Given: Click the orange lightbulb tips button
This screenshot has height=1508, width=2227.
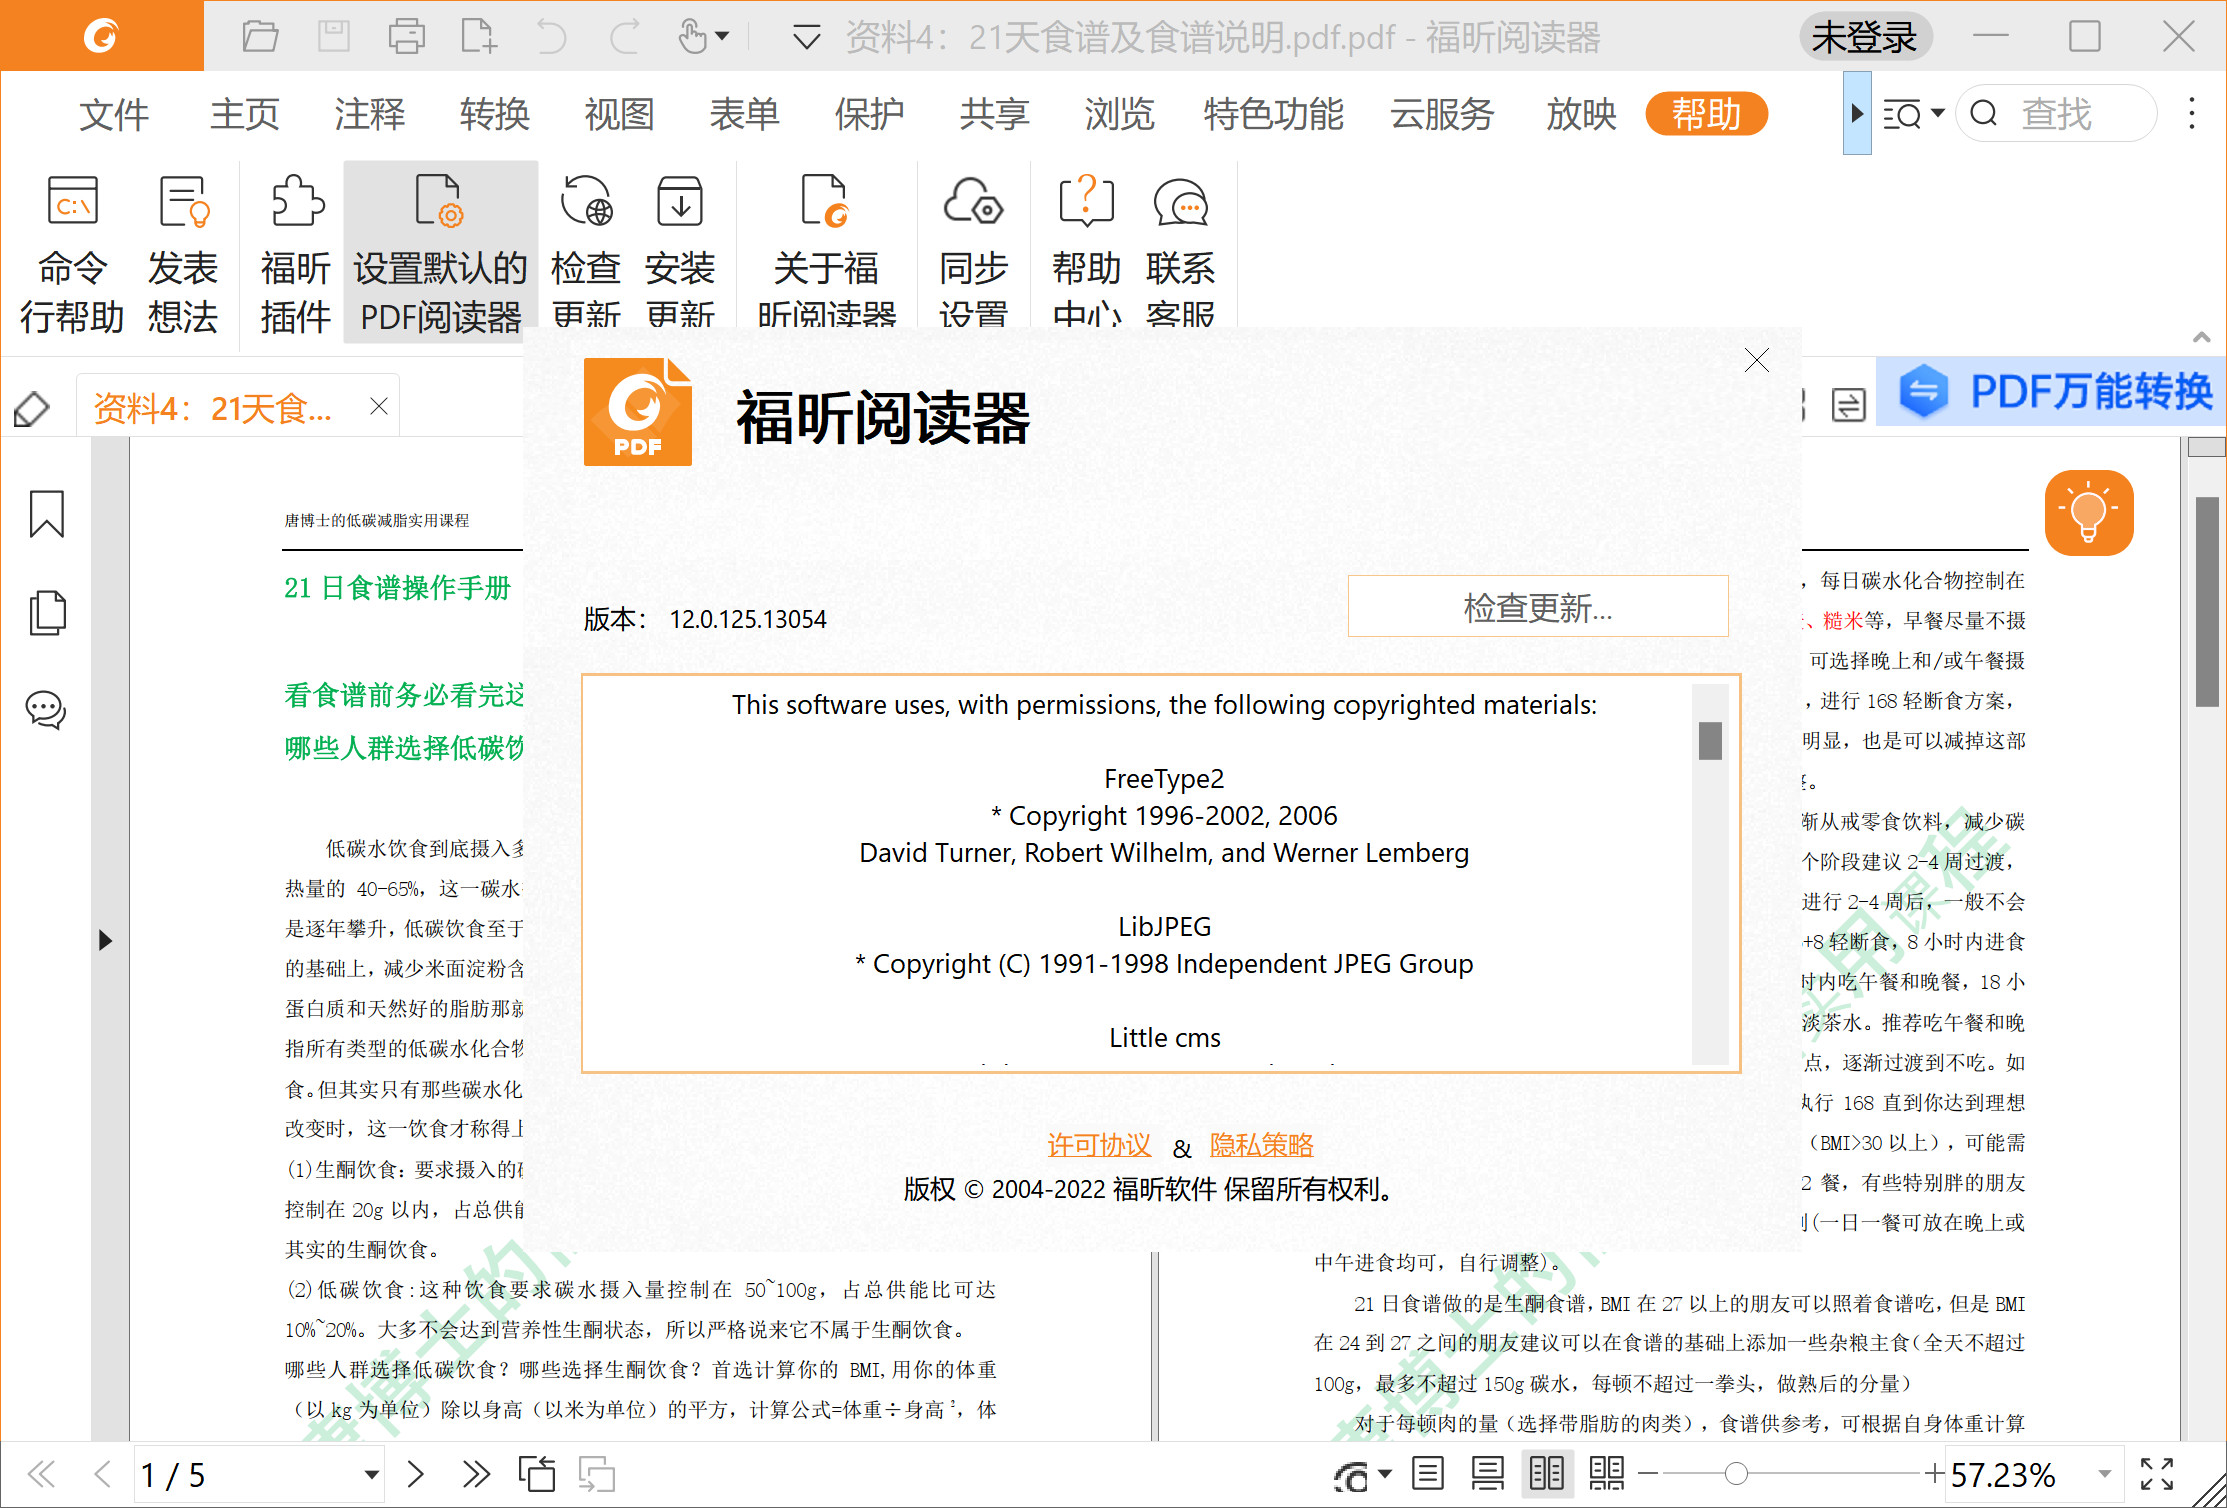Looking at the screenshot, I should (2089, 513).
